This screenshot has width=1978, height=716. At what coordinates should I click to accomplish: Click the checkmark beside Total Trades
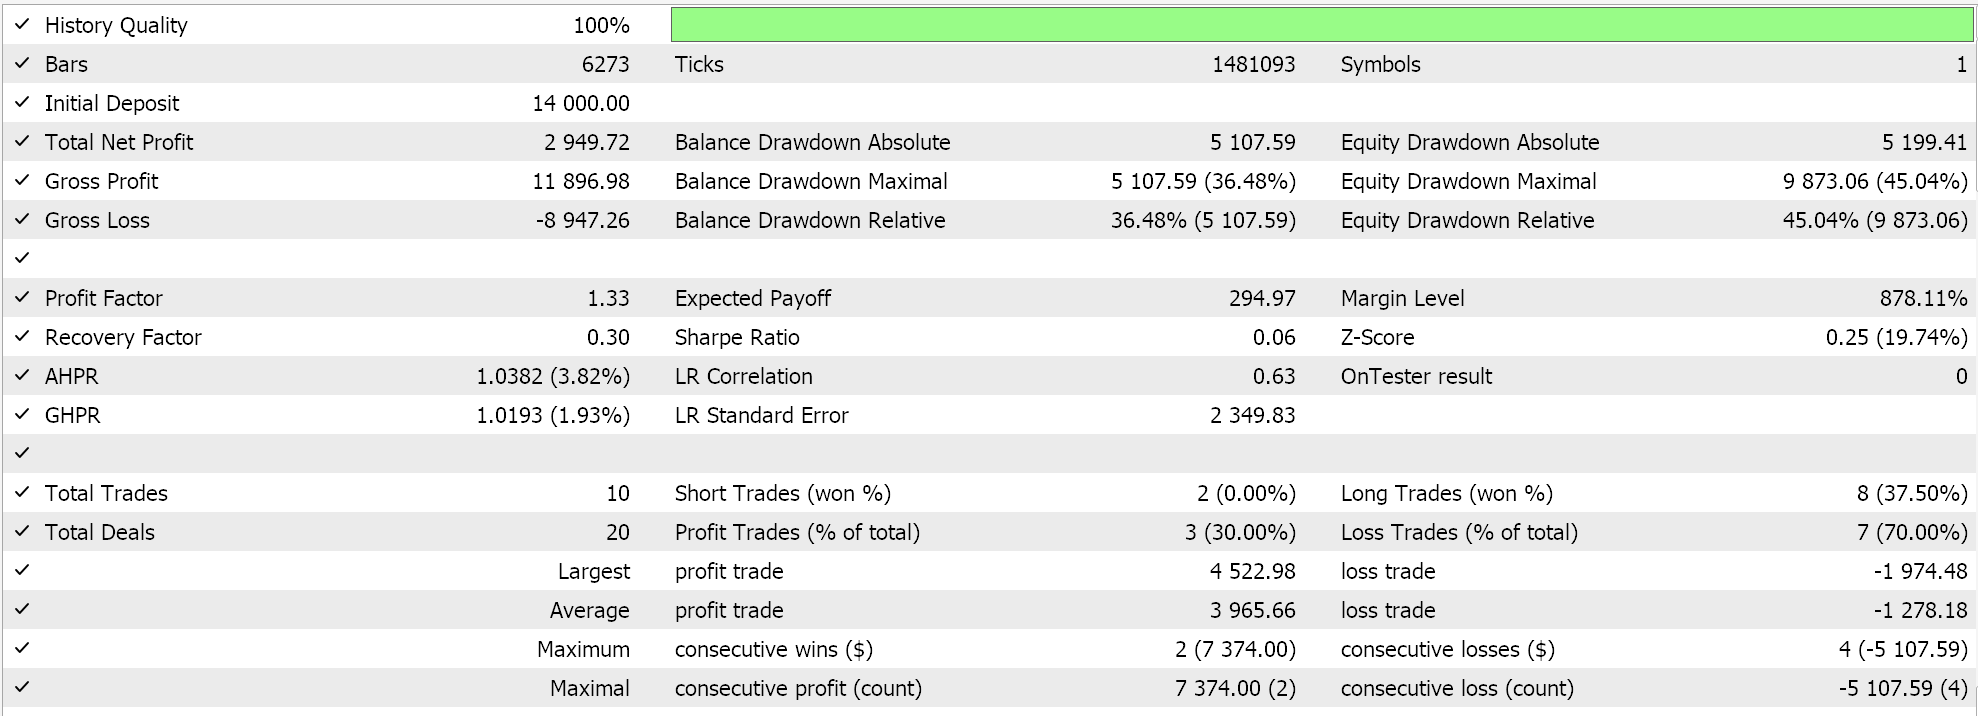[x=22, y=492]
